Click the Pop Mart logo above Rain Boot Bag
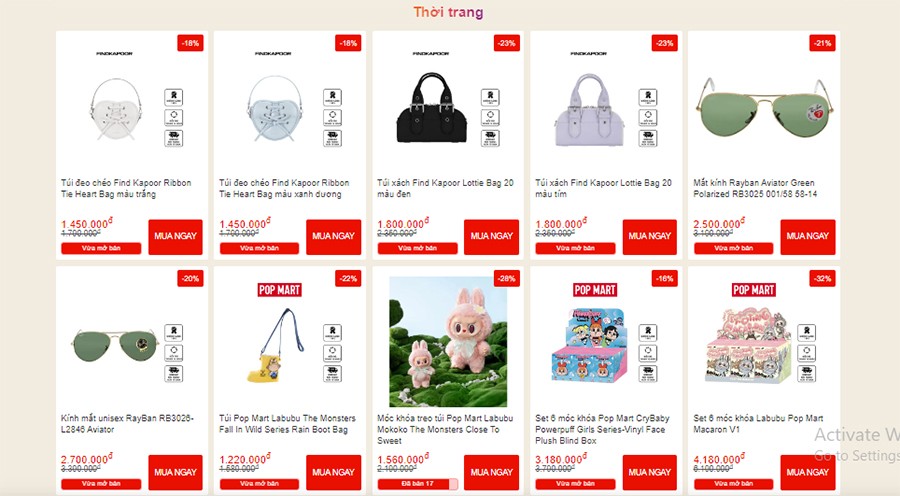Image resolution: width=900 pixels, height=496 pixels. tap(280, 290)
